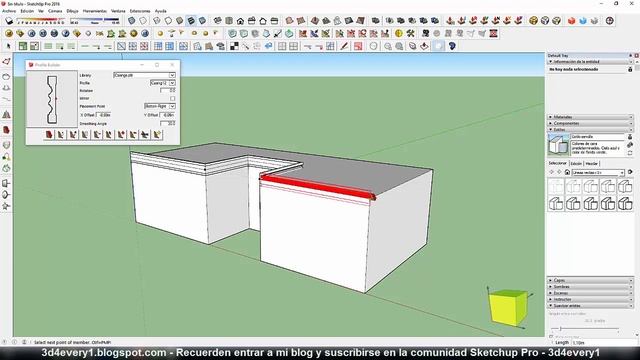Expand the Sombras panel
640x360 pixels.
(590, 287)
